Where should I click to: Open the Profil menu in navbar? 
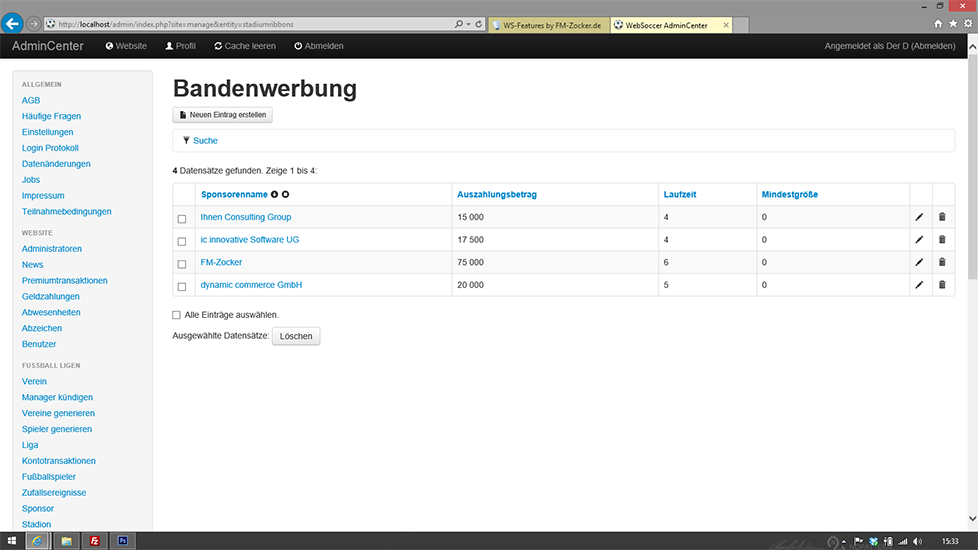click(x=180, y=46)
